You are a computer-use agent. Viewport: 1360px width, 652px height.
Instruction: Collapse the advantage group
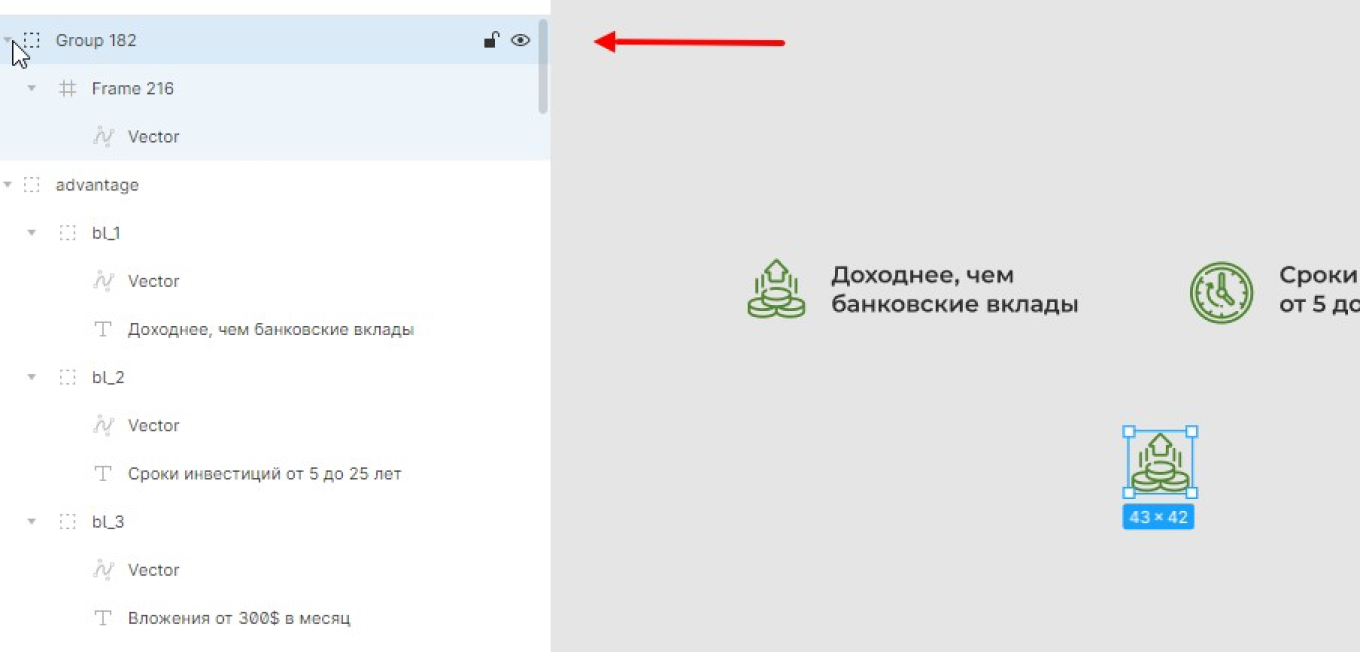(x=8, y=185)
